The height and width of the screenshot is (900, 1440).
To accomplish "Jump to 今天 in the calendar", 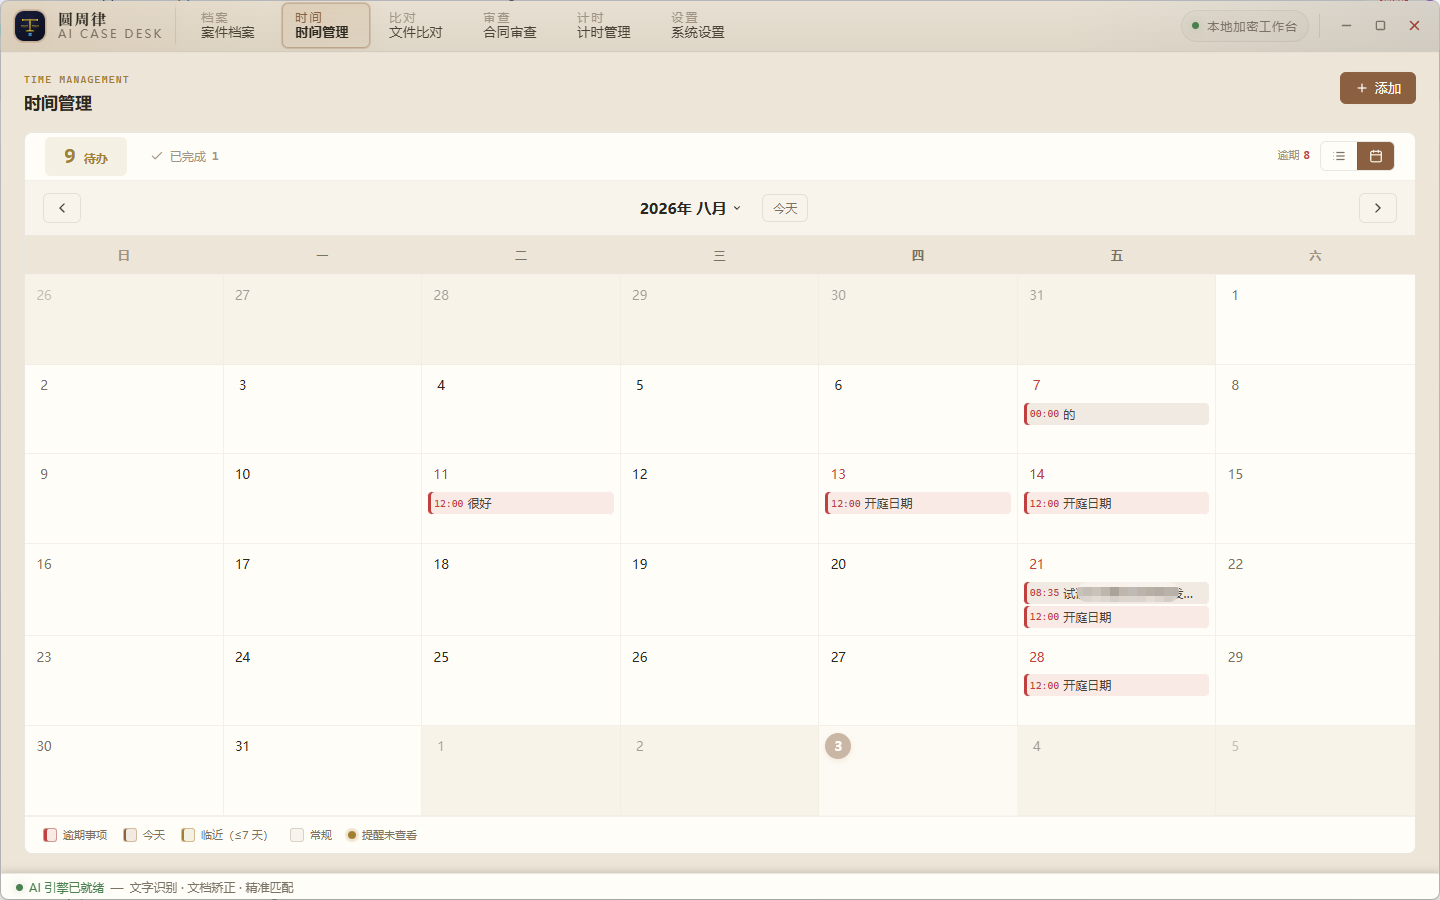I will [x=785, y=208].
